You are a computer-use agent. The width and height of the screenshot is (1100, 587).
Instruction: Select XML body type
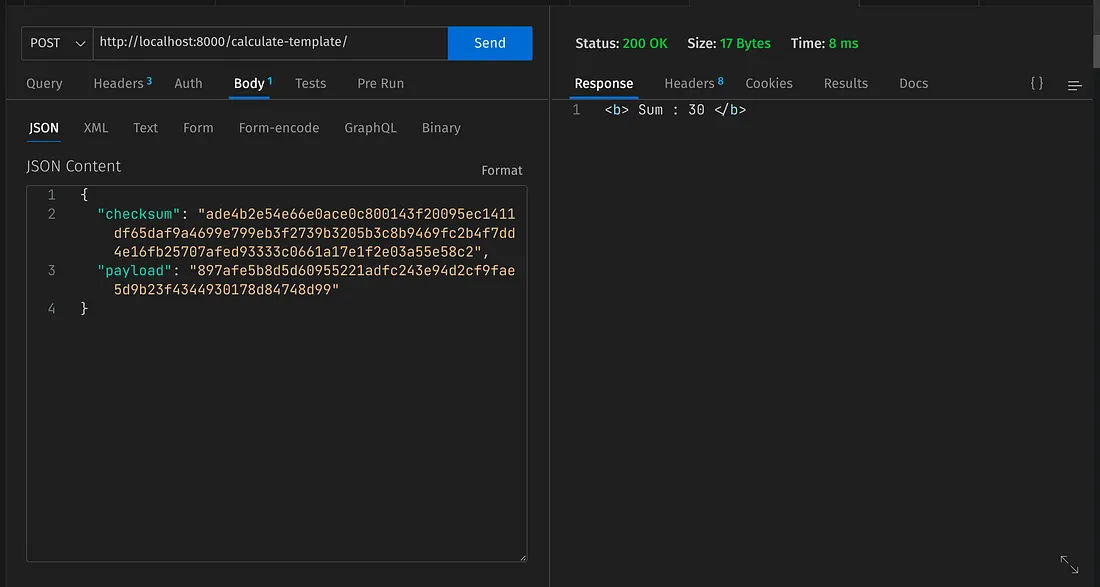pos(96,128)
